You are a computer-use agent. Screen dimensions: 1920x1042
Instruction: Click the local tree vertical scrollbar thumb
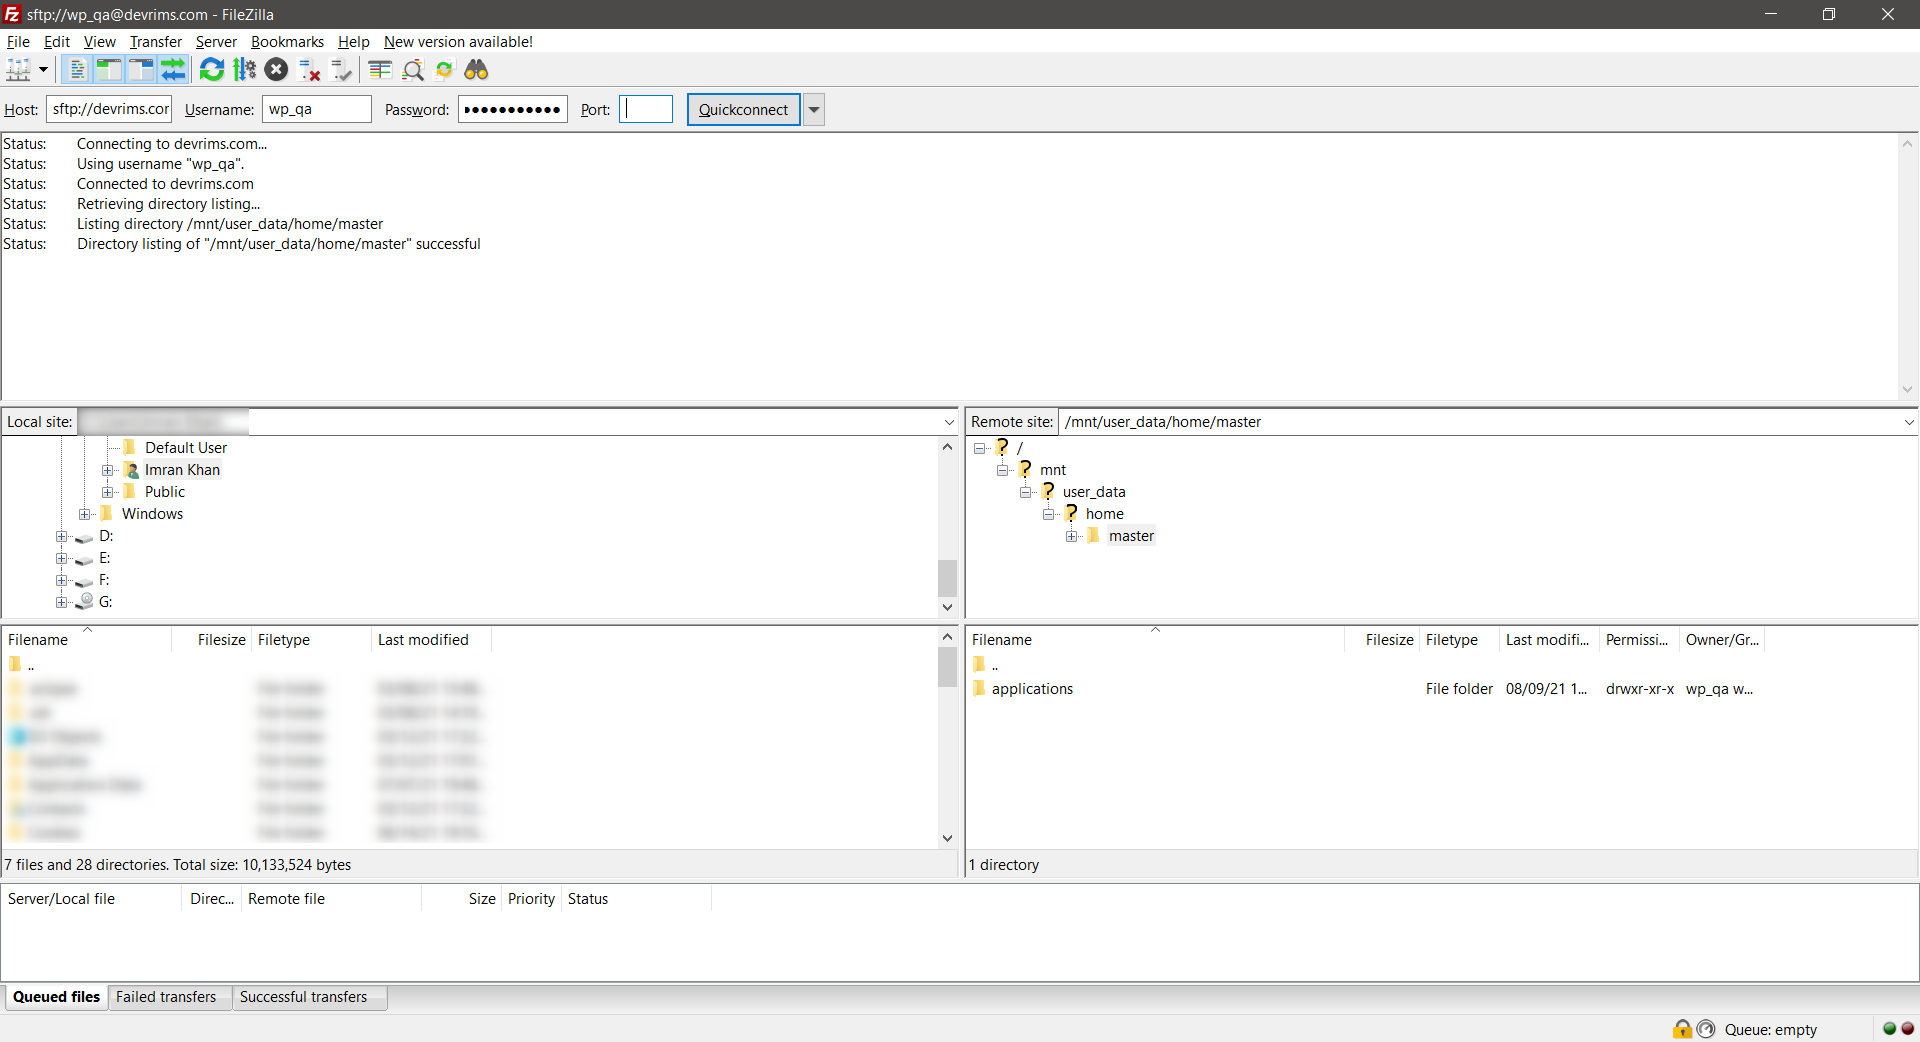point(947,578)
